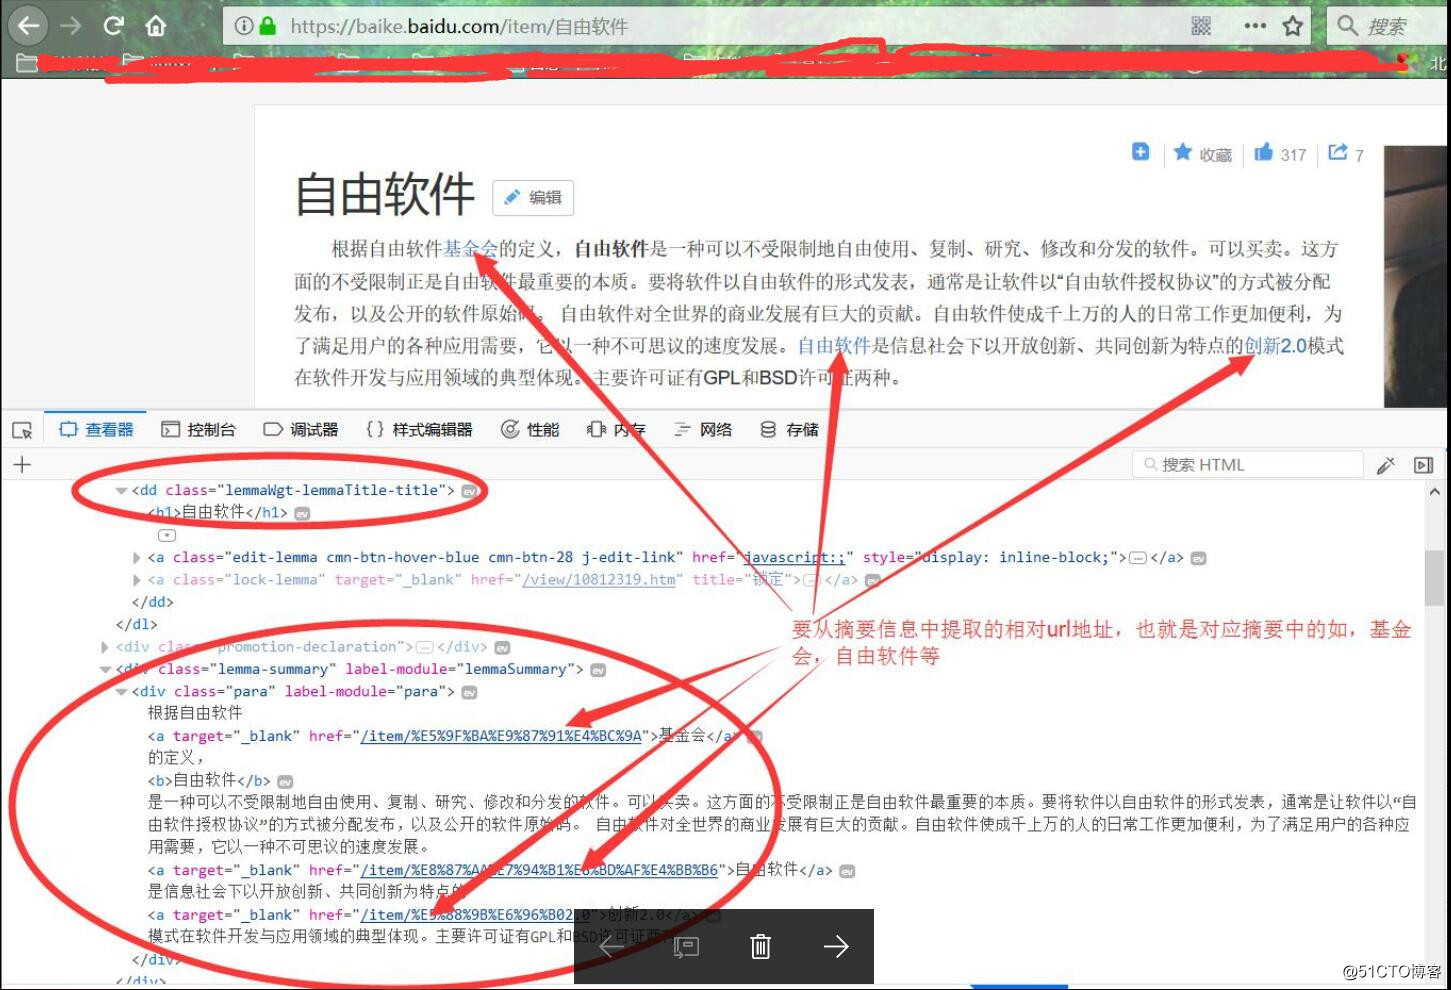Expand the a lock-lemma node

pyautogui.click(x=137, y=580)
